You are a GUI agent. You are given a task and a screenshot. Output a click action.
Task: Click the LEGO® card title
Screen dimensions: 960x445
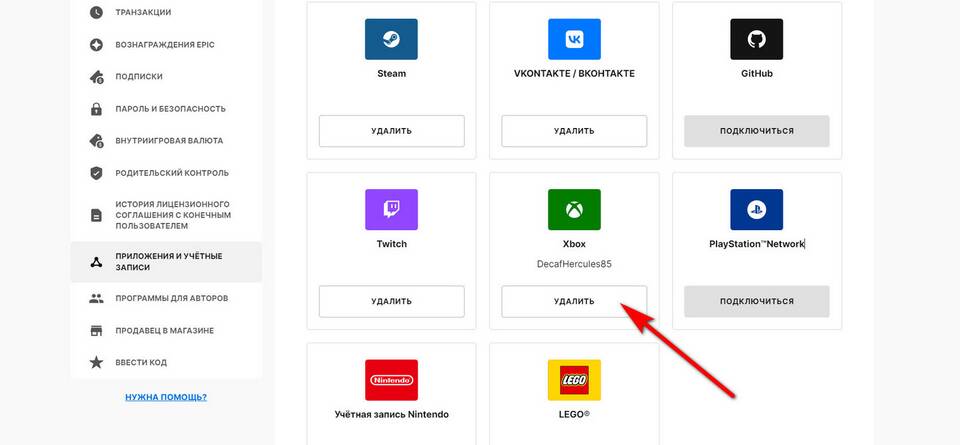click(574, 414)
